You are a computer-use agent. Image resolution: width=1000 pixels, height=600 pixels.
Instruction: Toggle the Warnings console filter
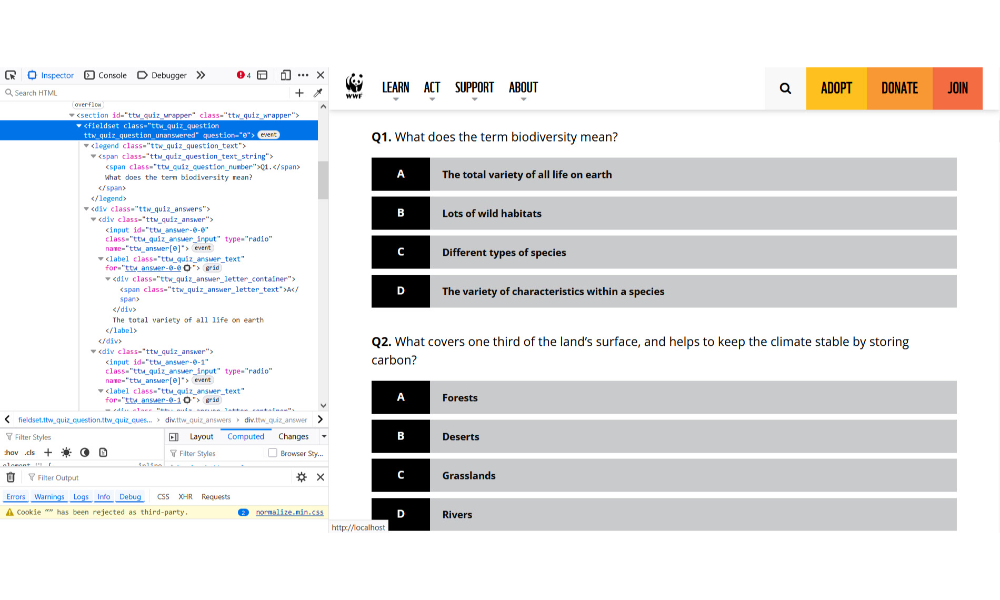[x=49, y=497]
